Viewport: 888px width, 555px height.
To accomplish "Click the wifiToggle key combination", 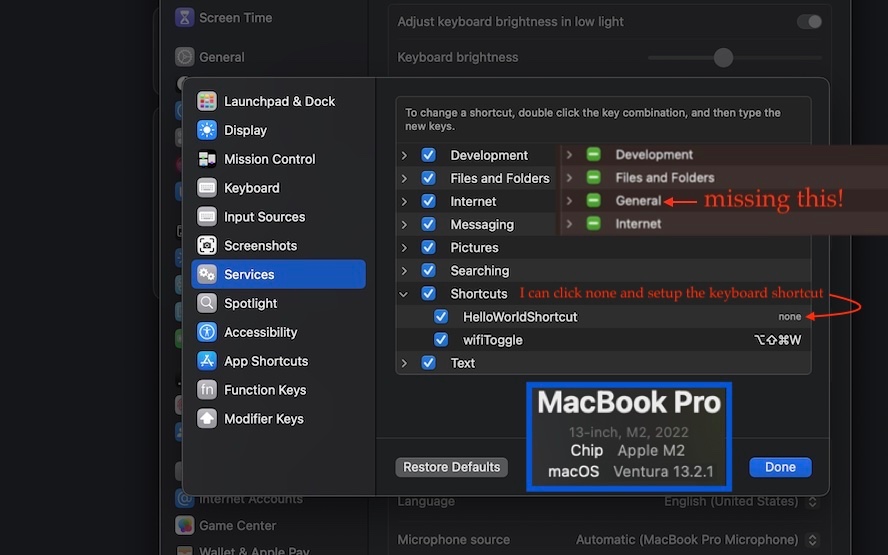I will tap(778, 340).
